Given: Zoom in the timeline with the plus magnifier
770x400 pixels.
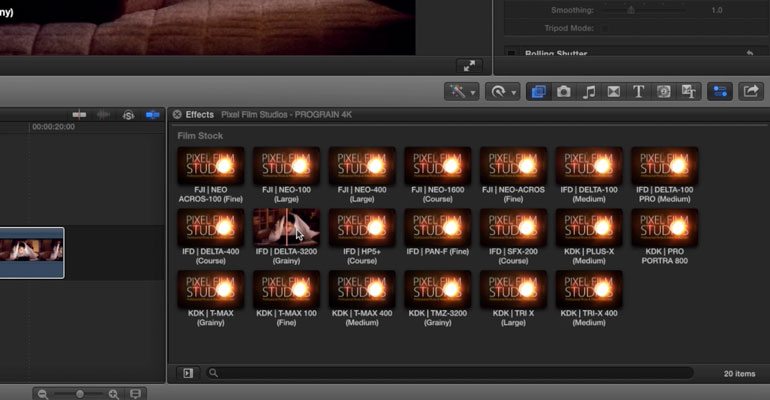Looking at the screenshot, I should pyautogui.click(x=114, y=394).
